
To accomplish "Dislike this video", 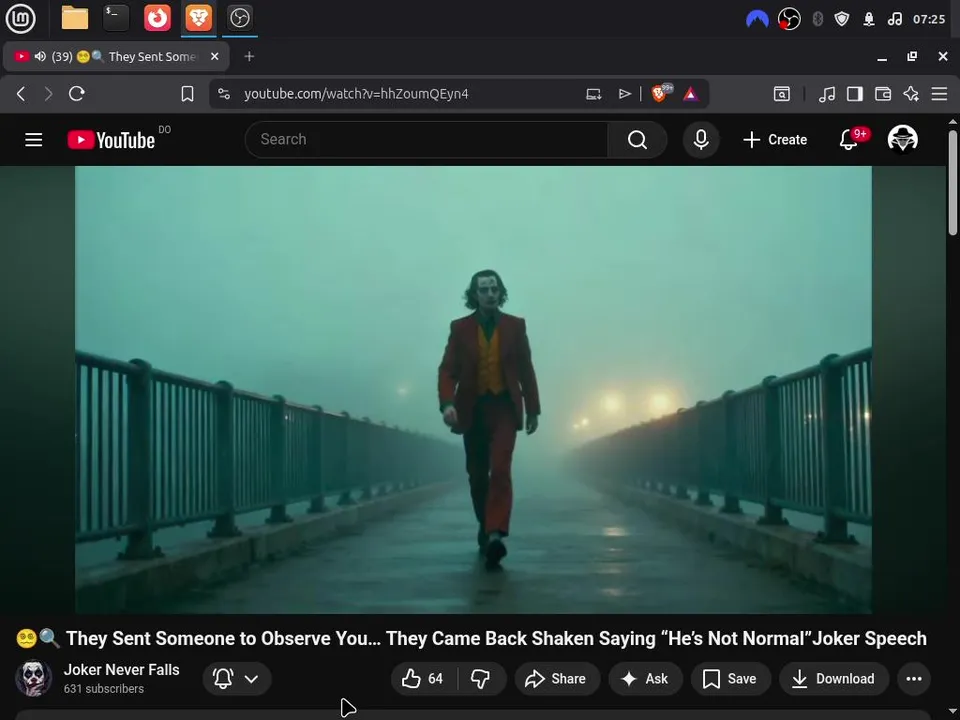I will (x=481, y=678).
